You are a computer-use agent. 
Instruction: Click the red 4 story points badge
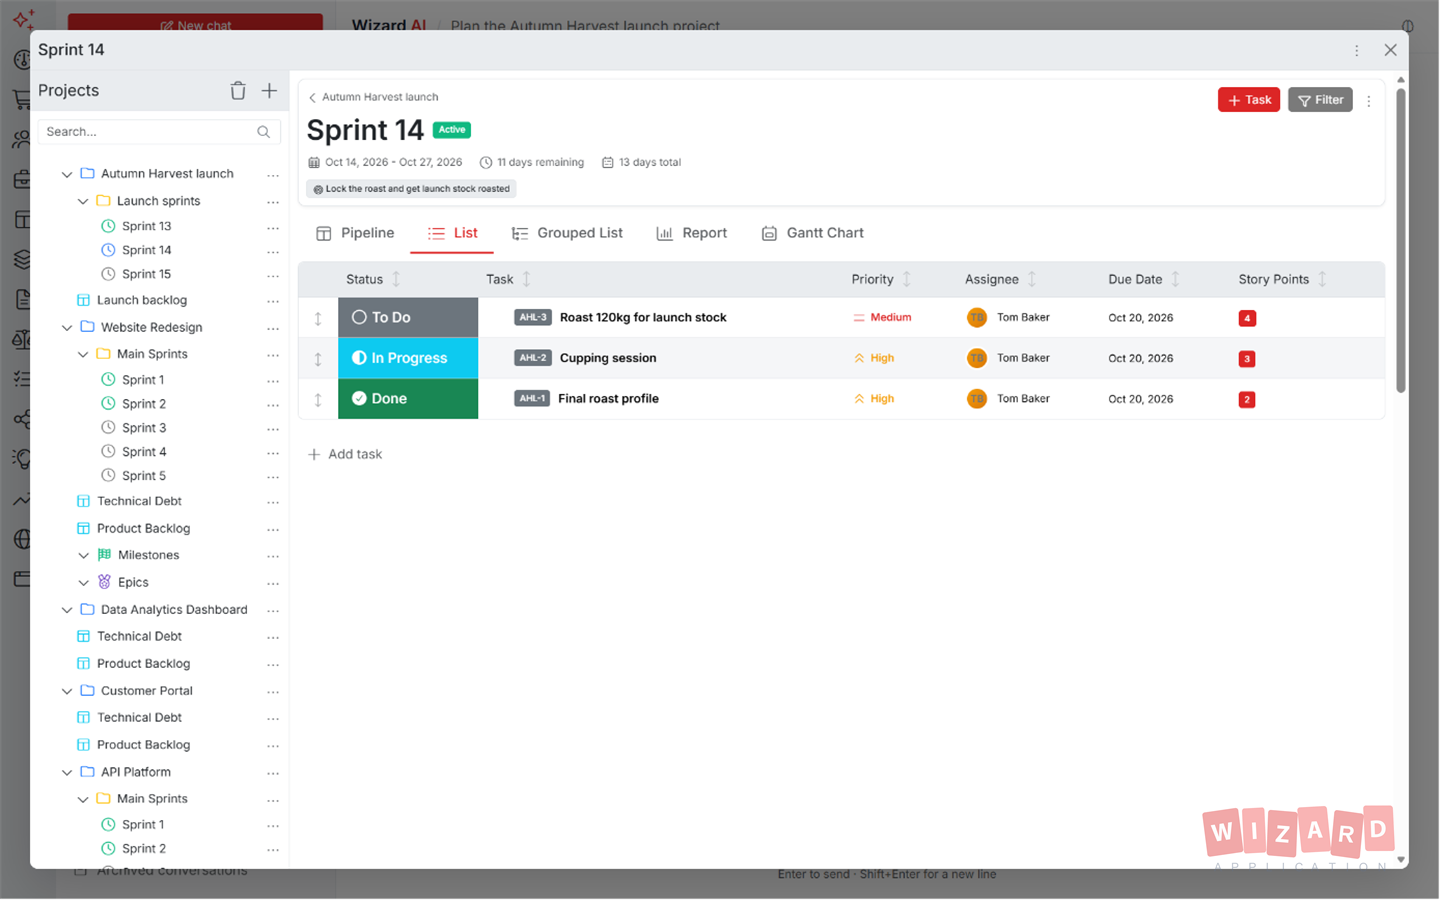[x=1247, y=319]
